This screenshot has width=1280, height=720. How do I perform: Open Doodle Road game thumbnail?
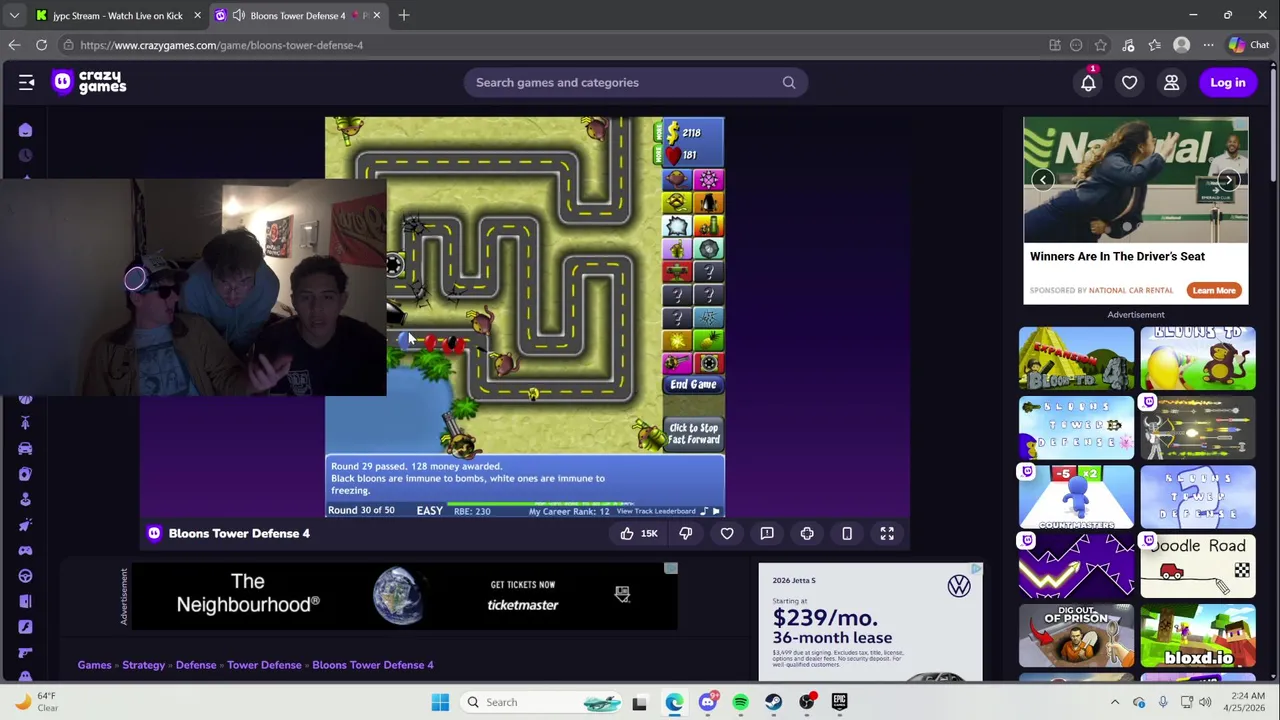tap(1198, 566)
